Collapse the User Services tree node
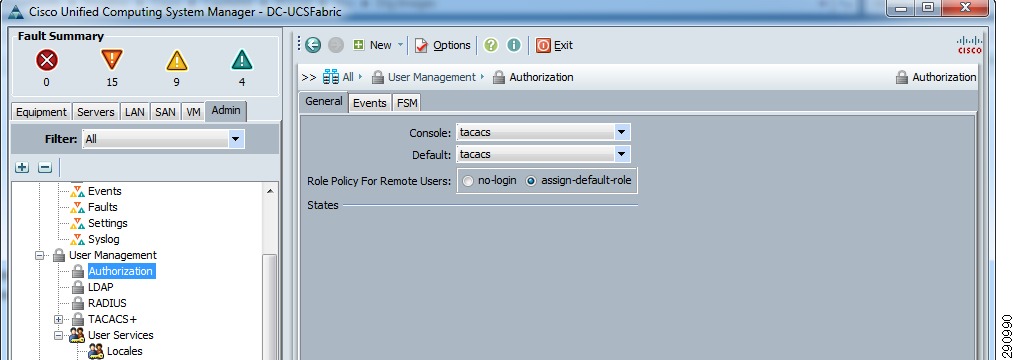The image size is (1013, 360). tap(58, 335)
